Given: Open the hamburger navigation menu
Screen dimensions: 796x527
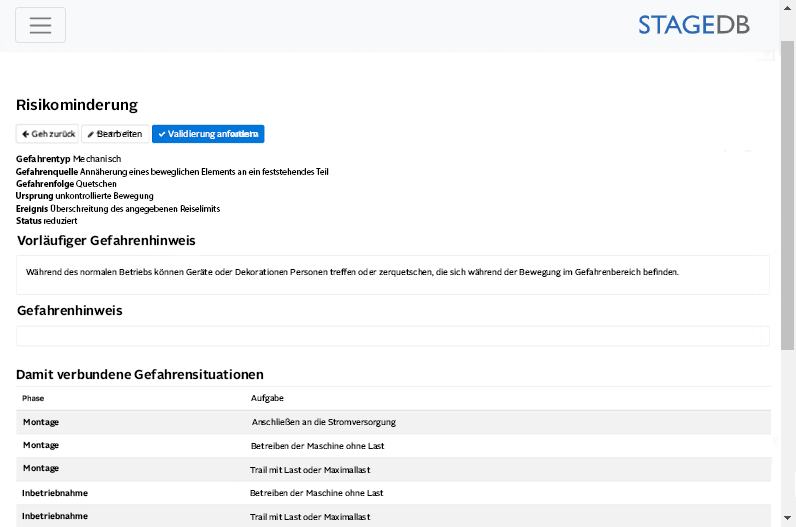Looking at the screenshot, I should click(40, 25).
